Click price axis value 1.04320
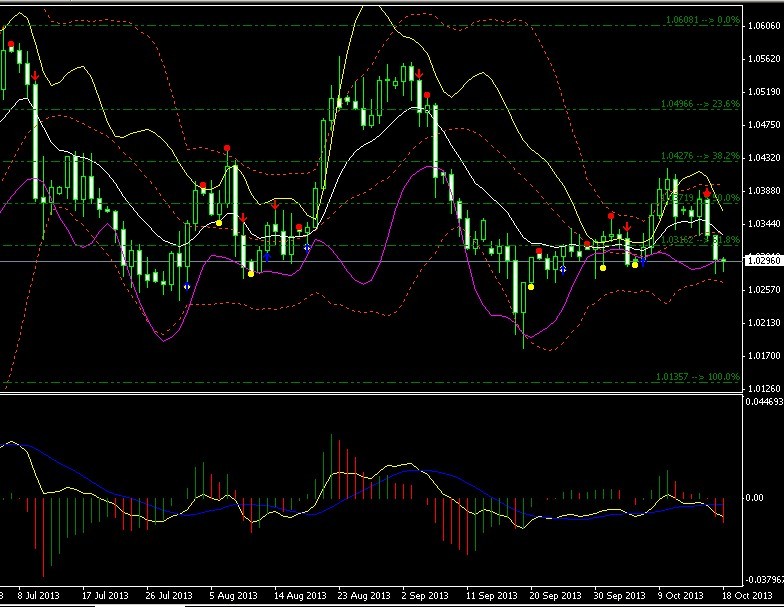Viewport: 784px width, 607px height. (764, 158)
